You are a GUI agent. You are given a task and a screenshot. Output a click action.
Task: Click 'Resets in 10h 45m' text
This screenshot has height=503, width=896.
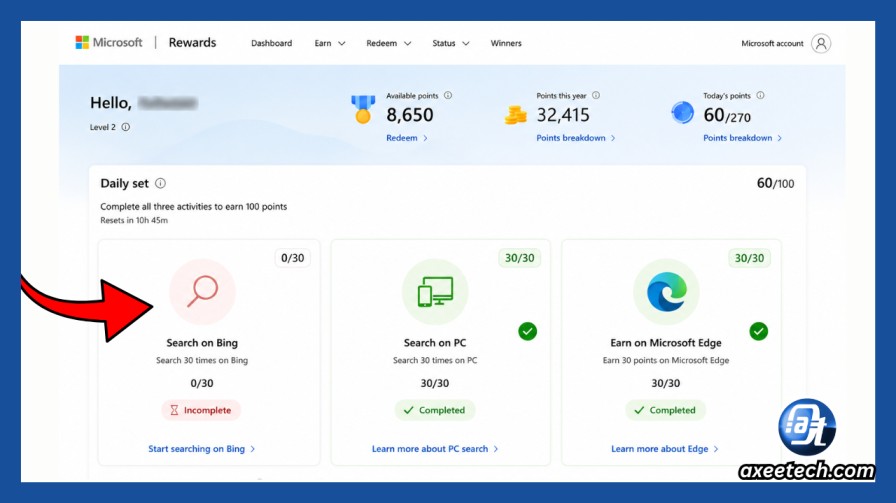(x=134, y=220)
